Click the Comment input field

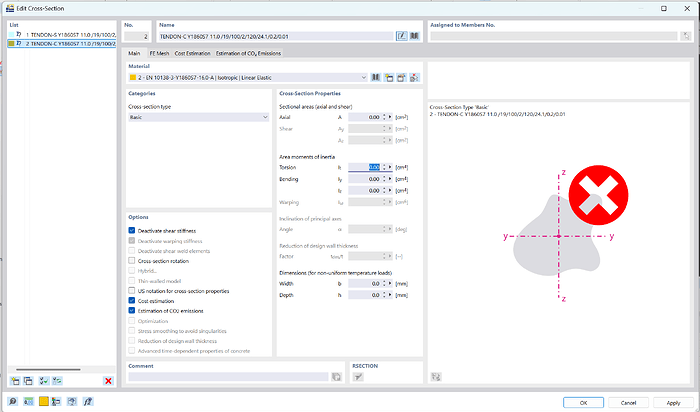(228, 377)
